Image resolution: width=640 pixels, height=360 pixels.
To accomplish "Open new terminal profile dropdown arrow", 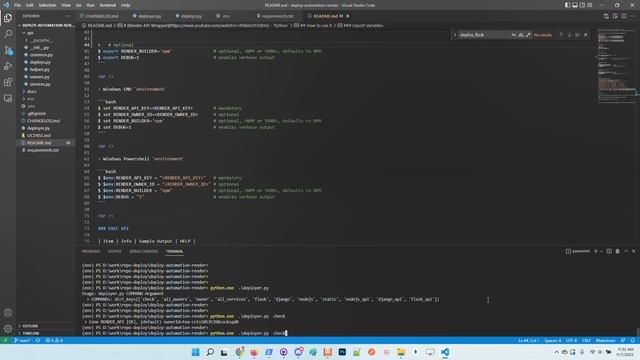I will (601, 251).
